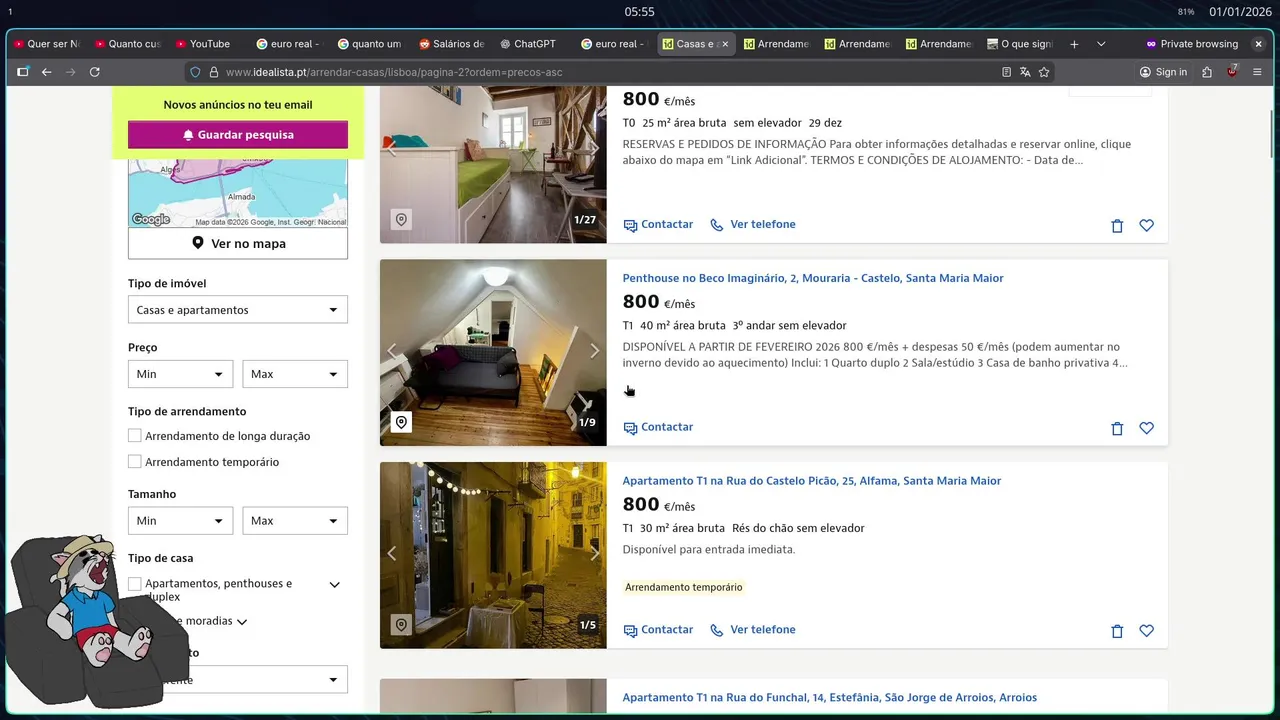Open map pin on Penthouse listing photo

[x=401, y=422]
